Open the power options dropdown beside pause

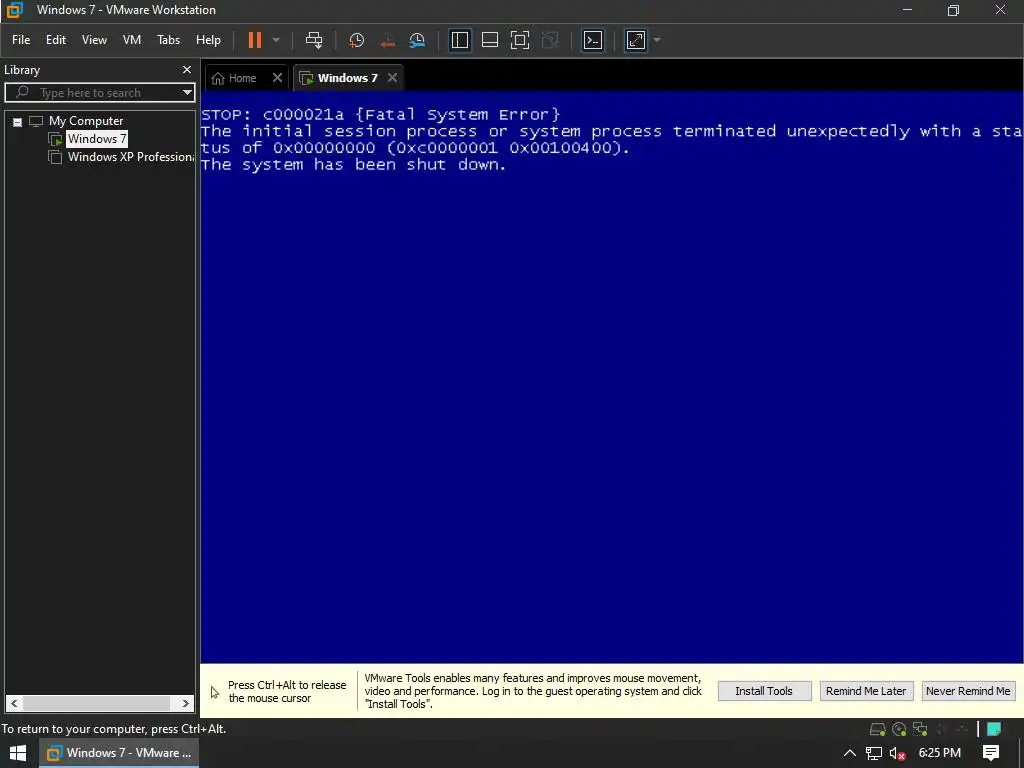(x=276, y=40)
